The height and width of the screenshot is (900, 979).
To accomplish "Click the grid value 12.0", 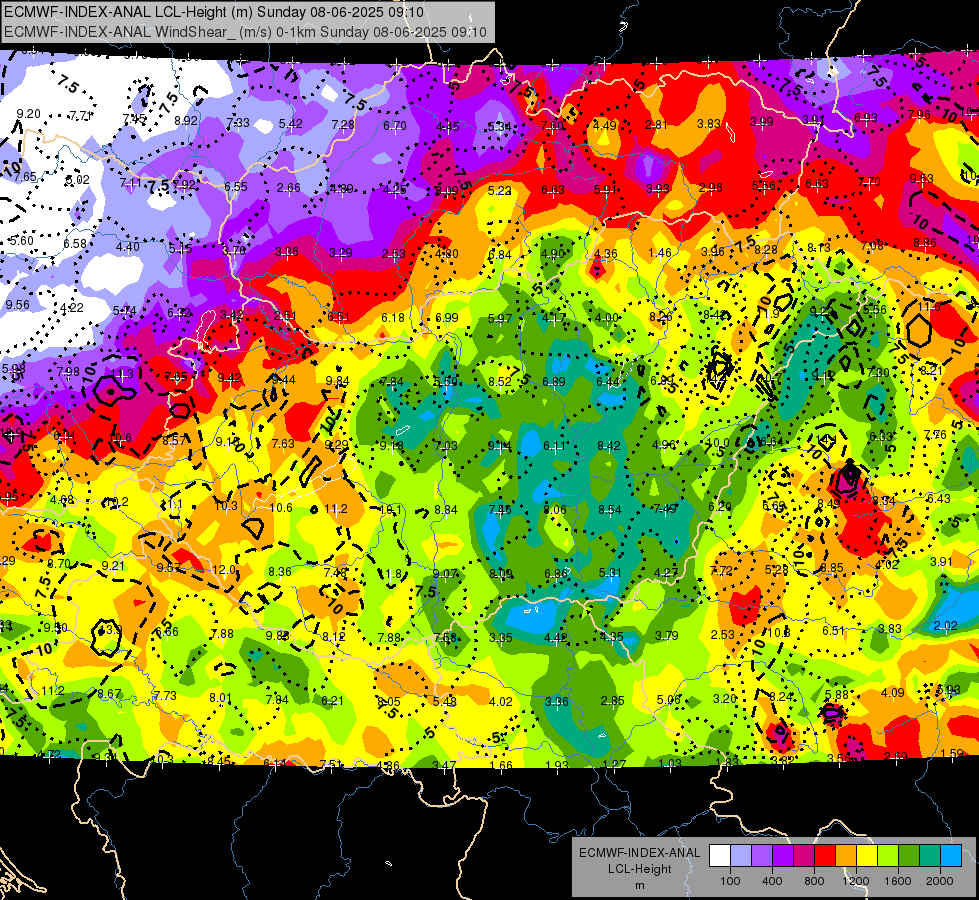I will (224, 570).
